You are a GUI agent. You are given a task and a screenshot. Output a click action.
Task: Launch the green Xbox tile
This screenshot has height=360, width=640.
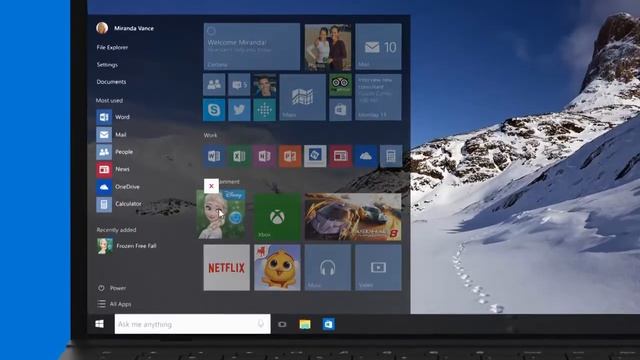point(277,217)
